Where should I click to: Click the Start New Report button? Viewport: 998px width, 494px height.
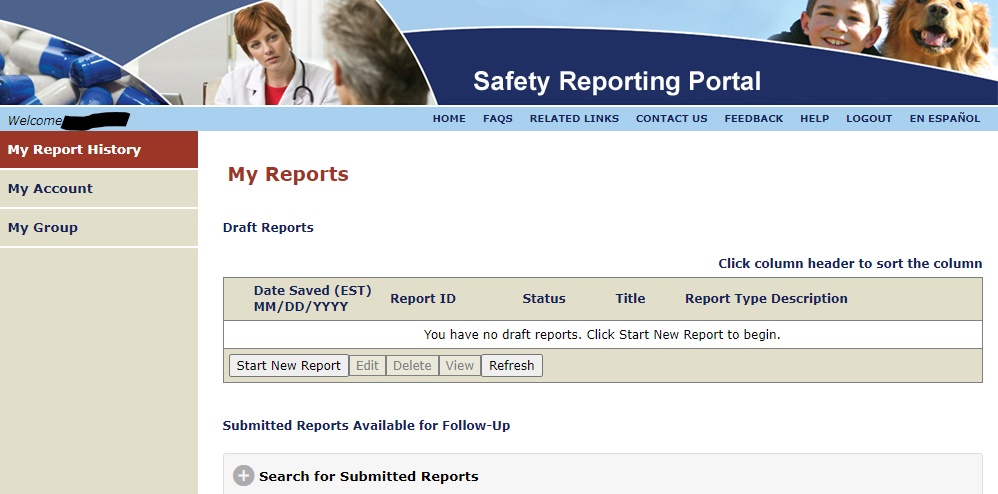(289, 366)
